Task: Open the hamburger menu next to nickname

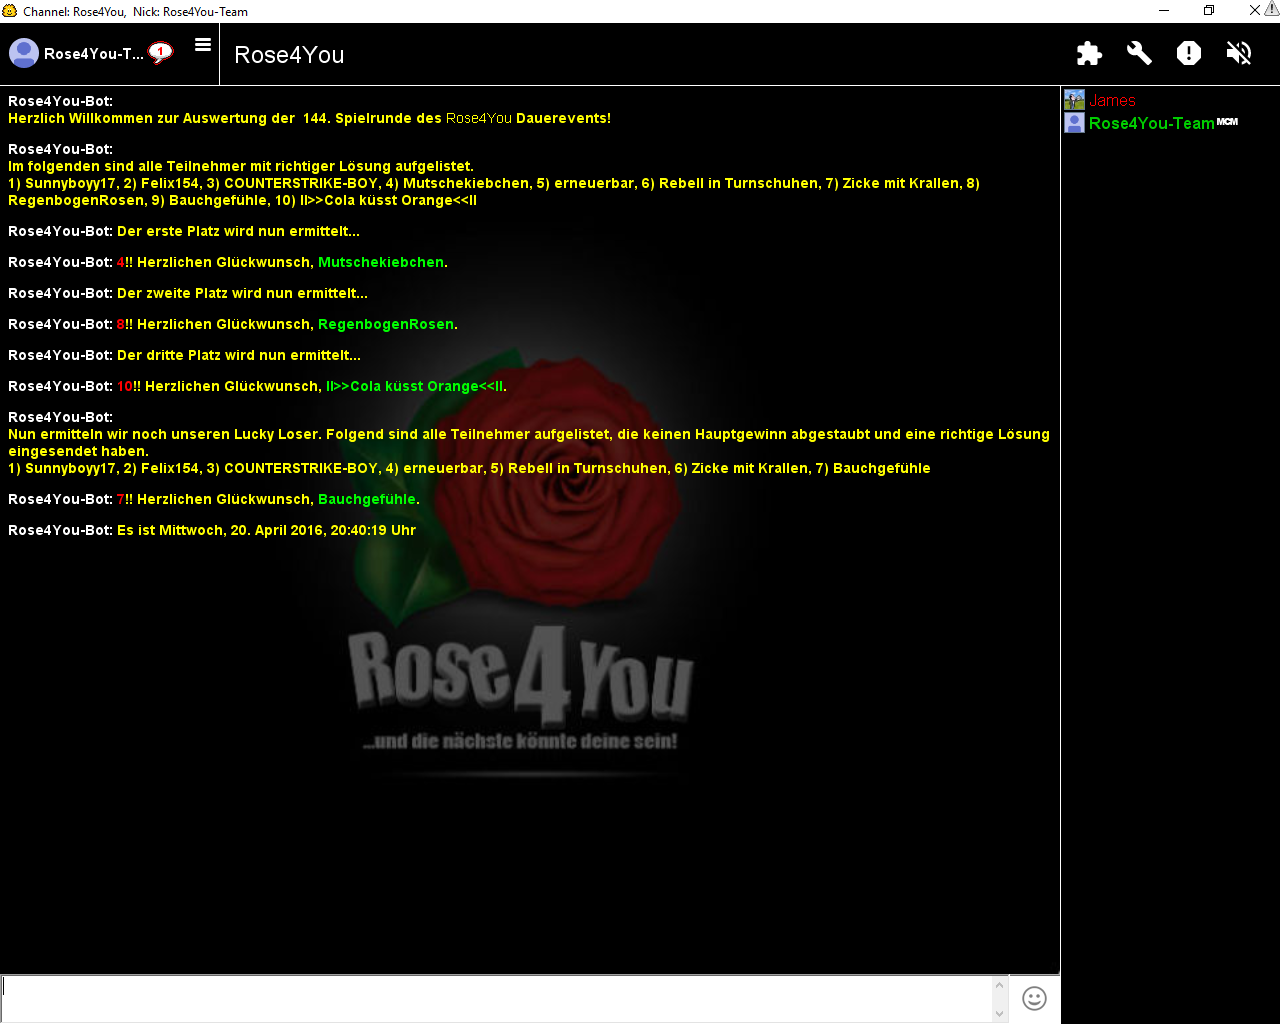Action: pos(203,45)
